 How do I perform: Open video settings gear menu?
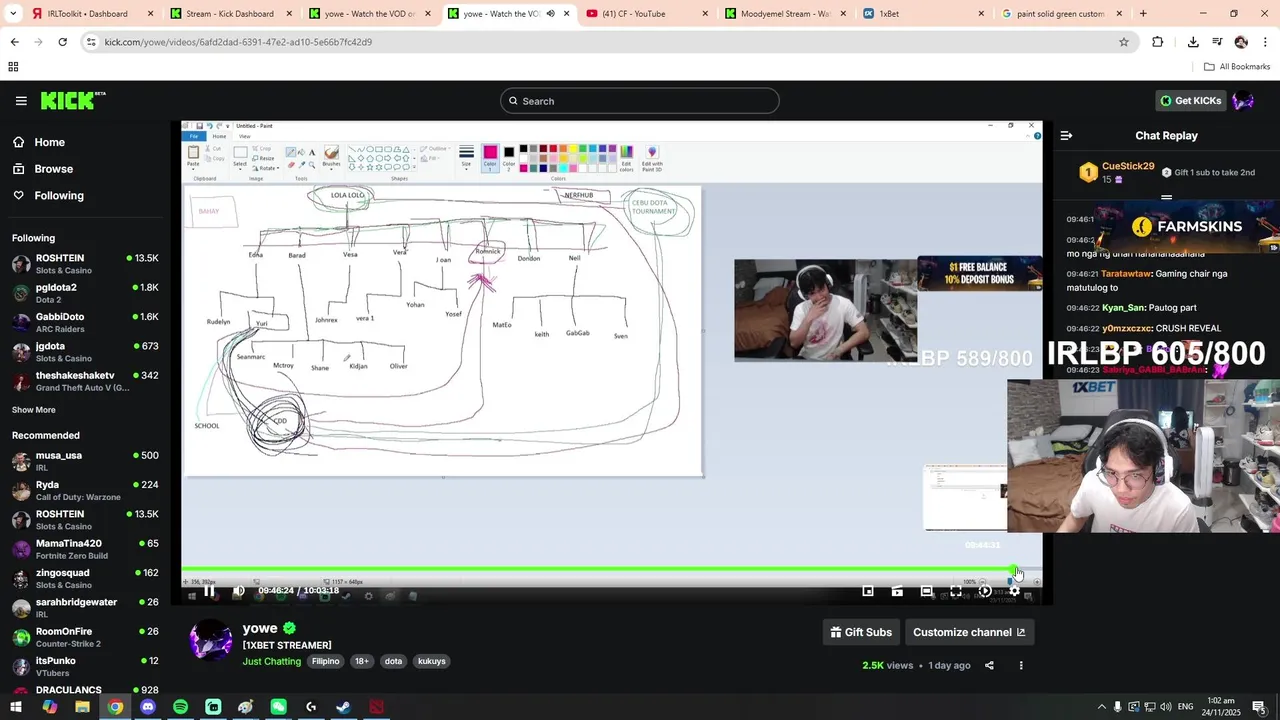[1014, 591]
